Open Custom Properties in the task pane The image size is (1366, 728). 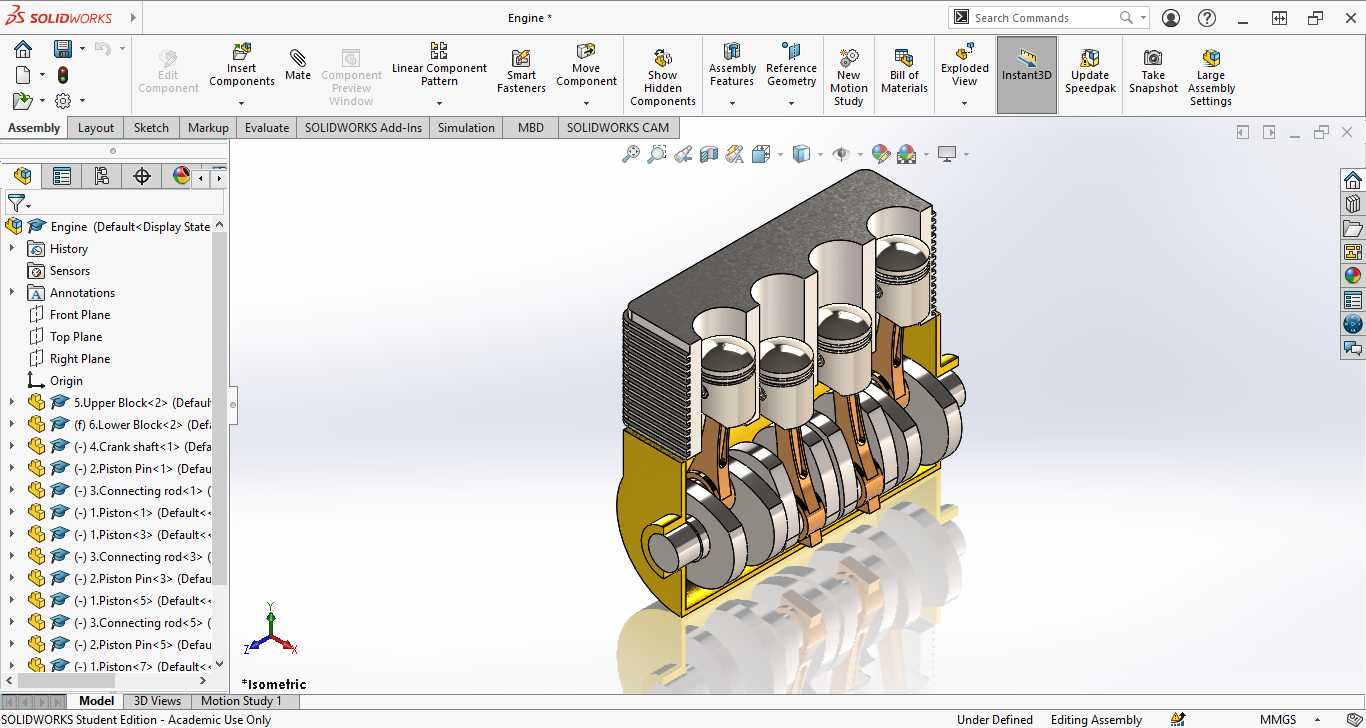tap(1353, 300)
